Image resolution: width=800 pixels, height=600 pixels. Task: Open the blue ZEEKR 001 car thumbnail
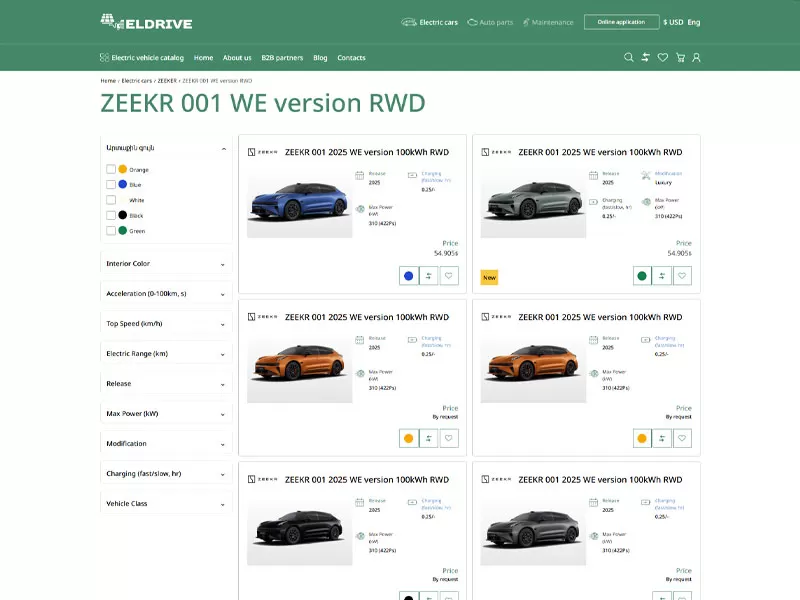click(300, 205)
